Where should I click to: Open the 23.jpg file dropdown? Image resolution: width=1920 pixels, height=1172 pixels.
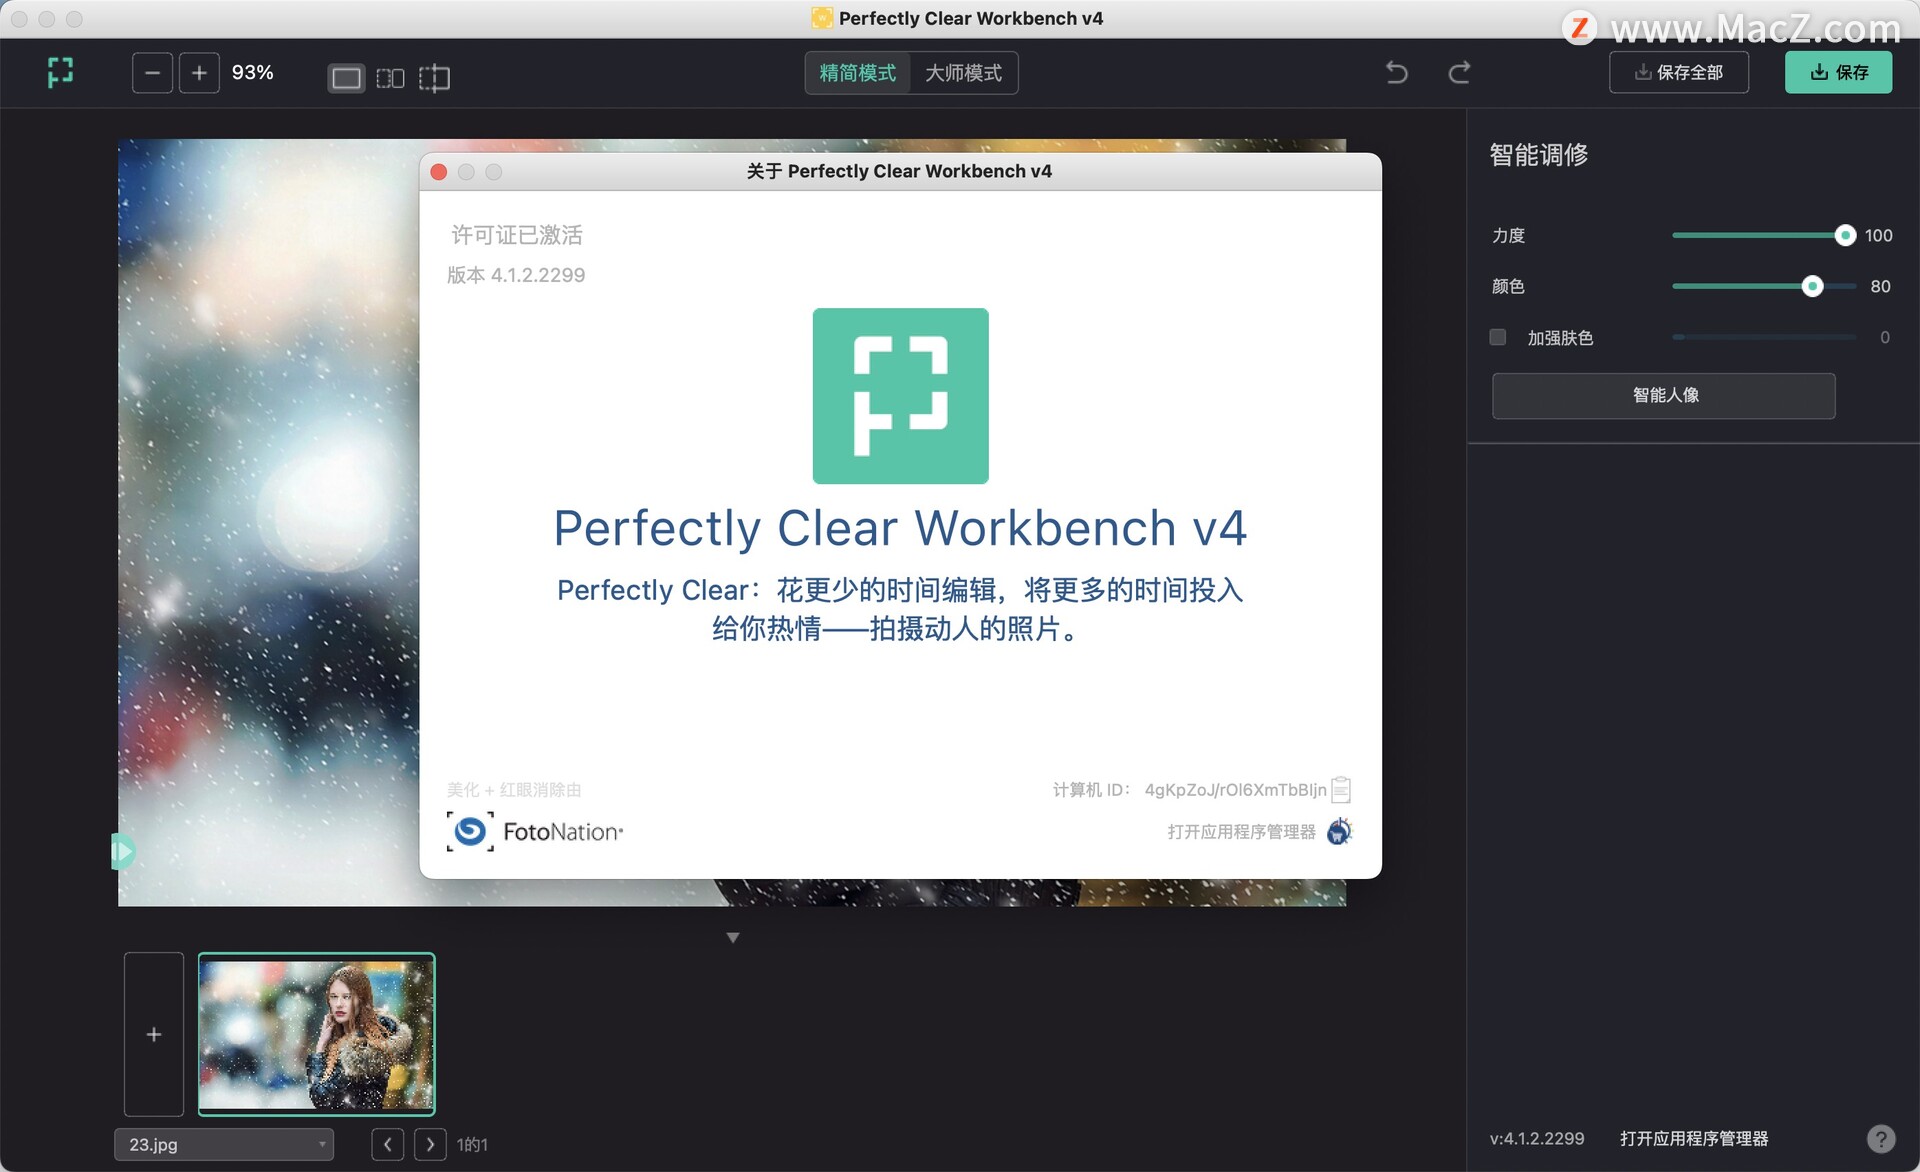[224, 1144]
